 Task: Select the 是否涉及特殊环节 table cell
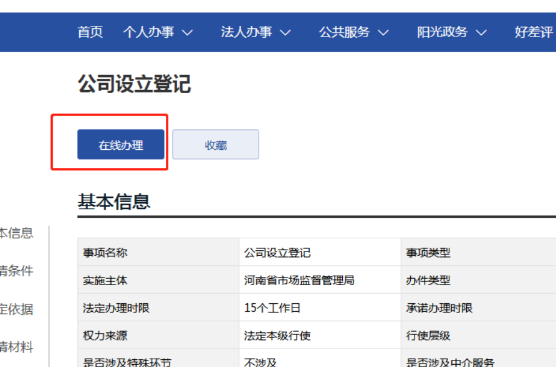(x=159, y=358)
